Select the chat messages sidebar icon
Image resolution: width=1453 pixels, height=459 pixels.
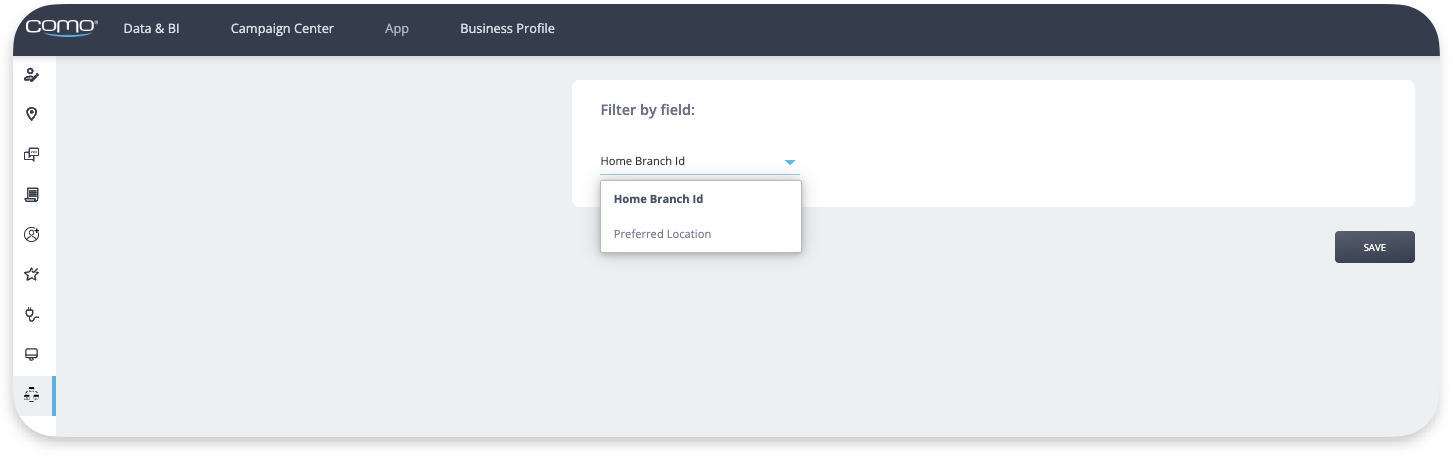point(31,155)
